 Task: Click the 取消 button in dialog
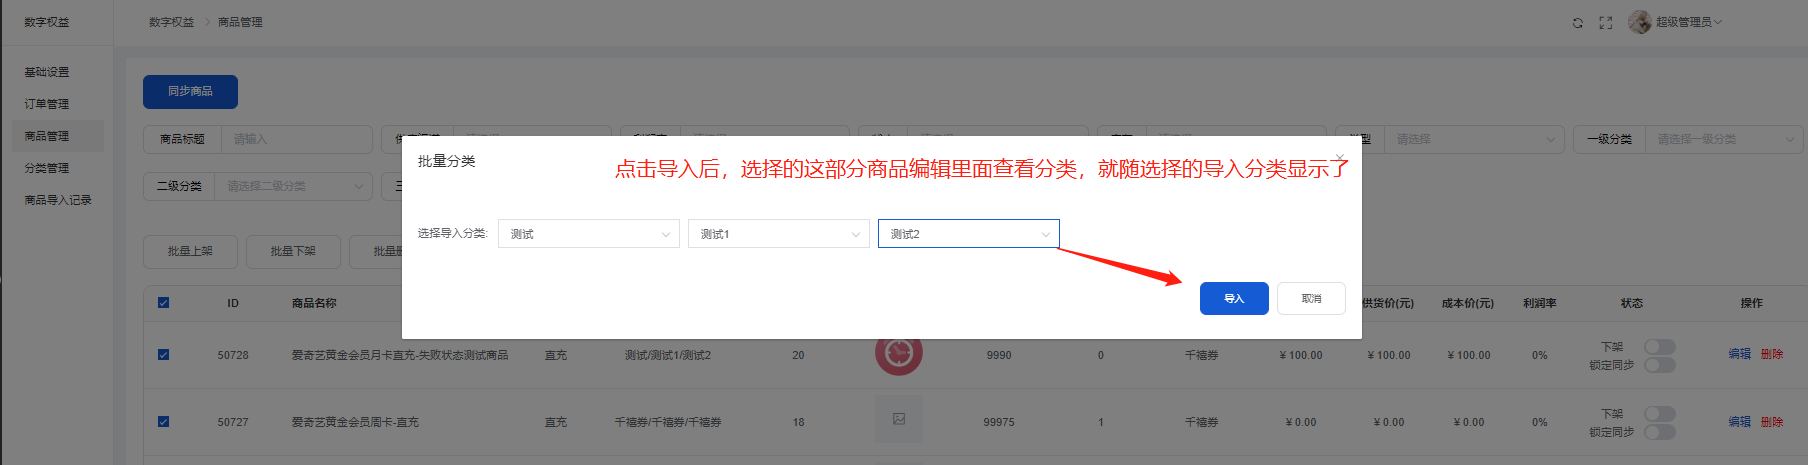[1311, 299]
